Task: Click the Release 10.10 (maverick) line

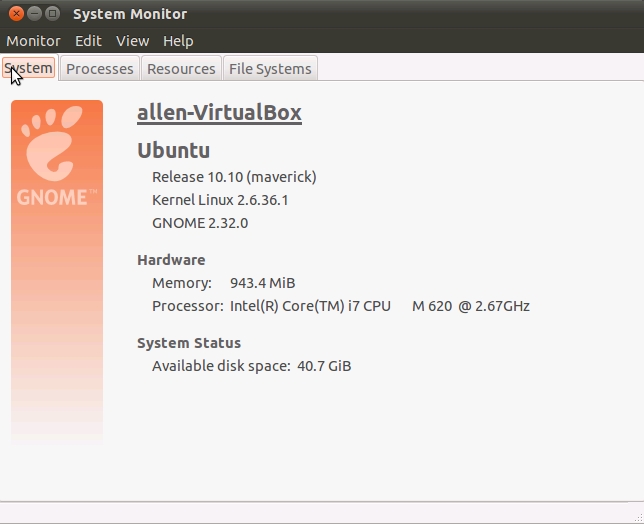Action: (234, 177)
